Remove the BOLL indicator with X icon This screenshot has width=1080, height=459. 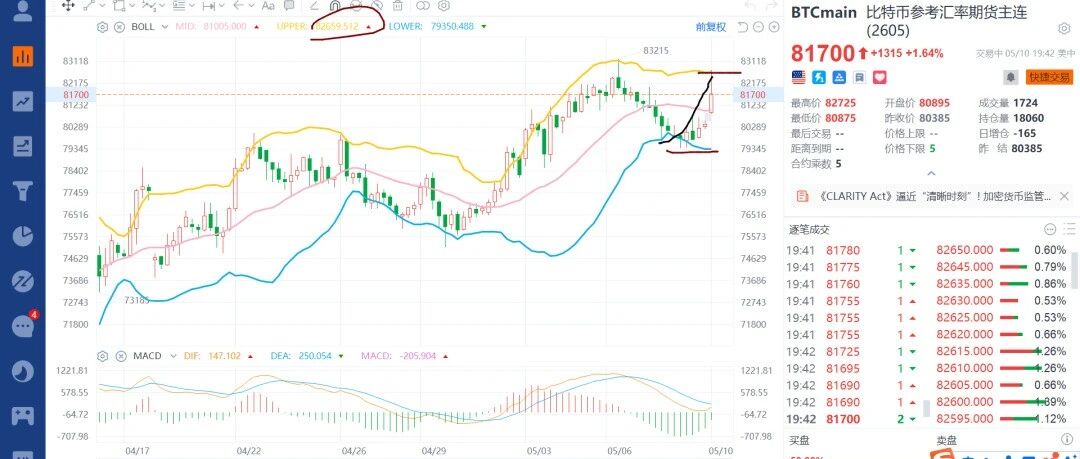click(119, 28)
